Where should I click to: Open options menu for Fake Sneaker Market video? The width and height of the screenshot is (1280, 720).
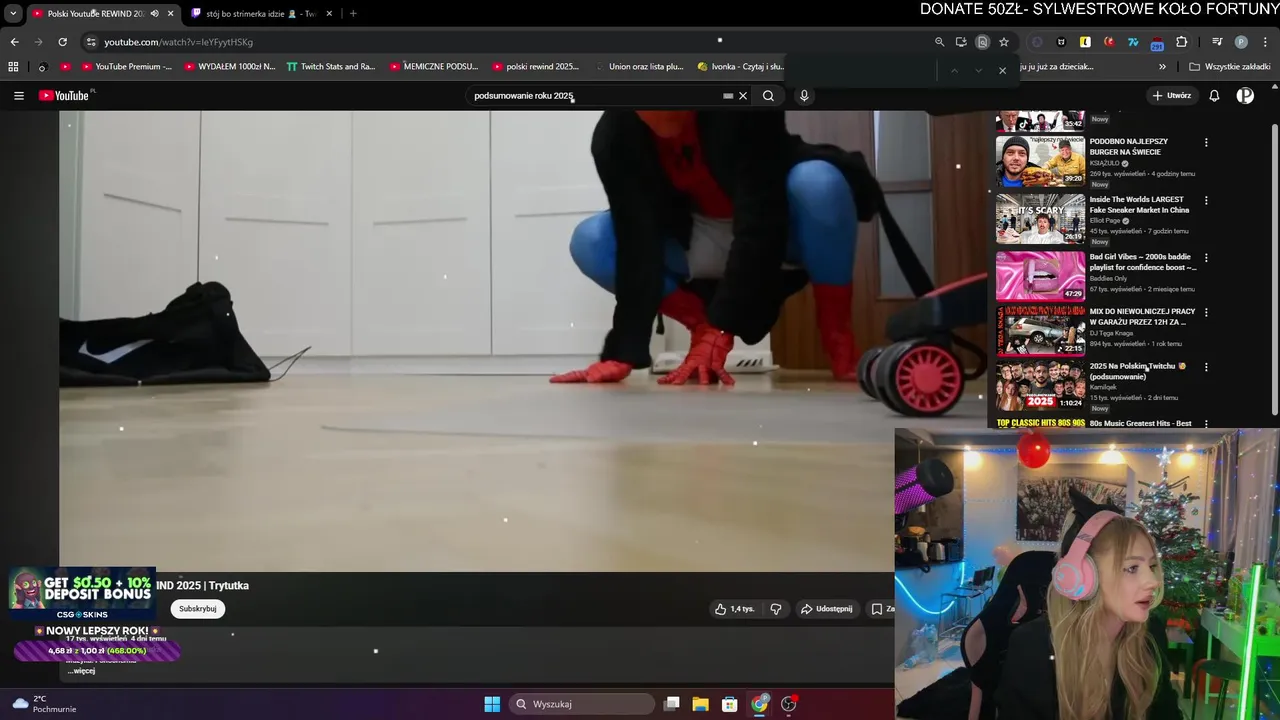1206,200
